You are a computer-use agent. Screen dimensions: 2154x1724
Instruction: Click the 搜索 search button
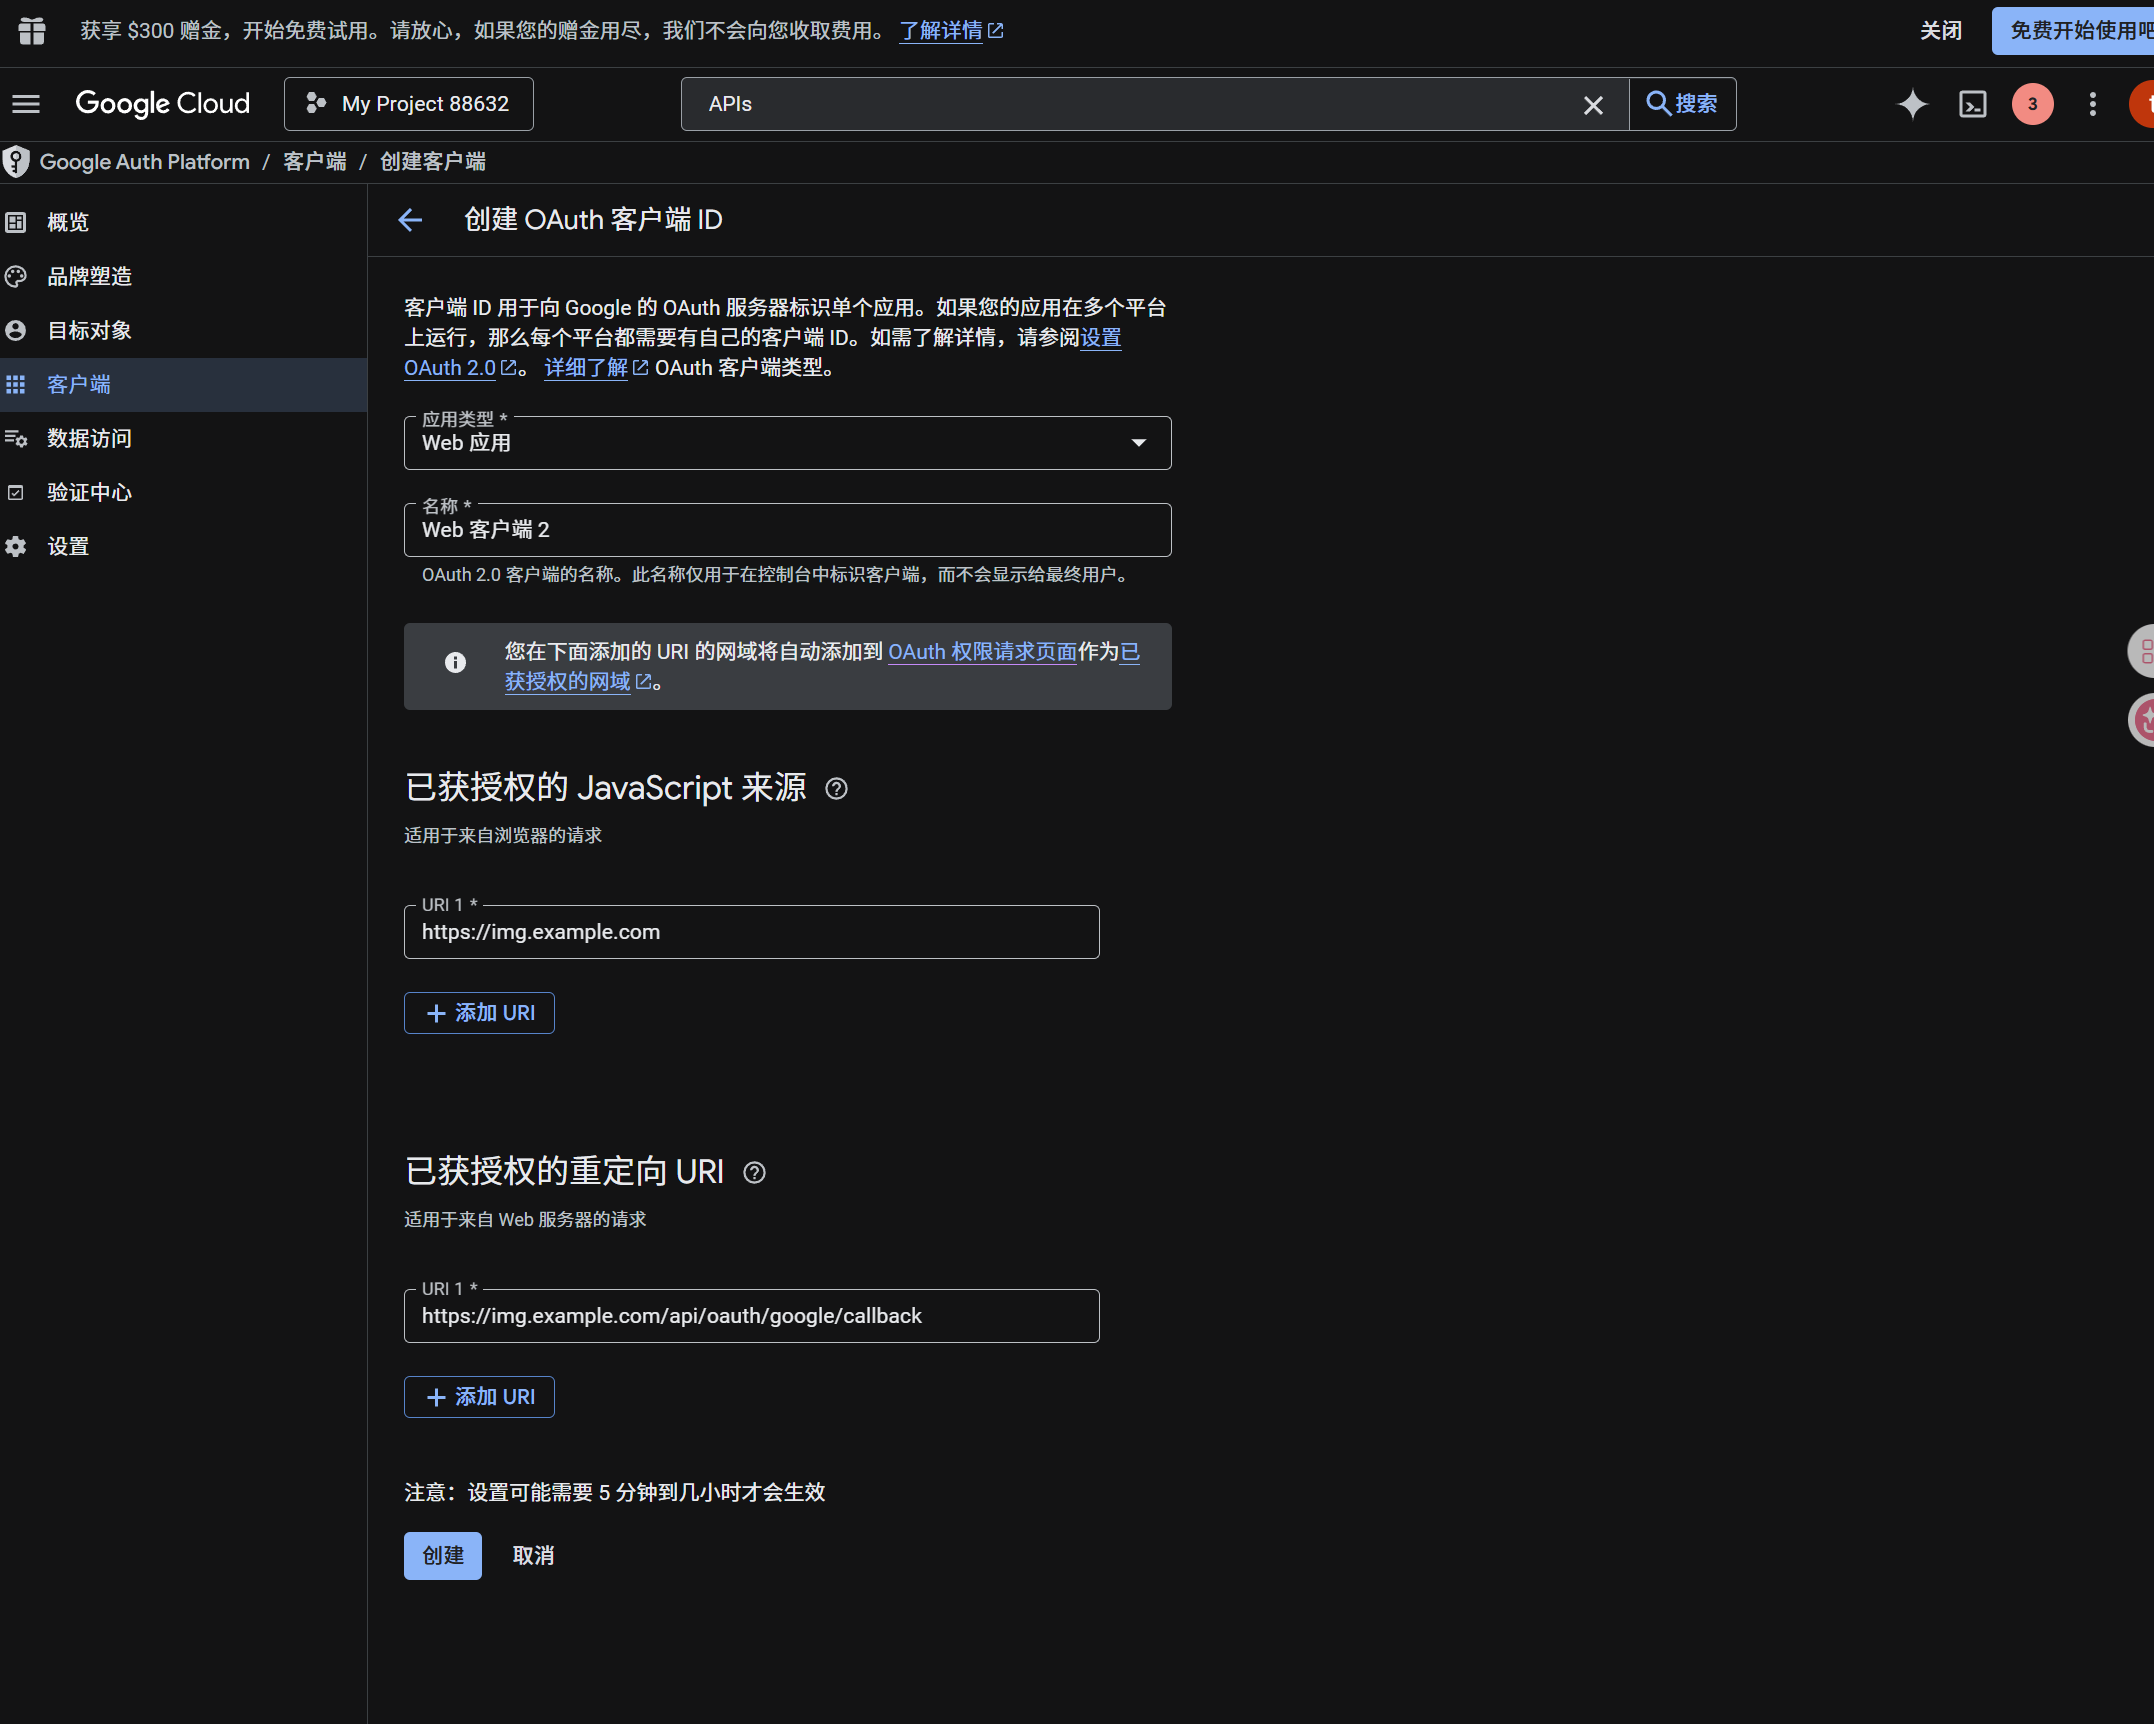point(1683,104)
